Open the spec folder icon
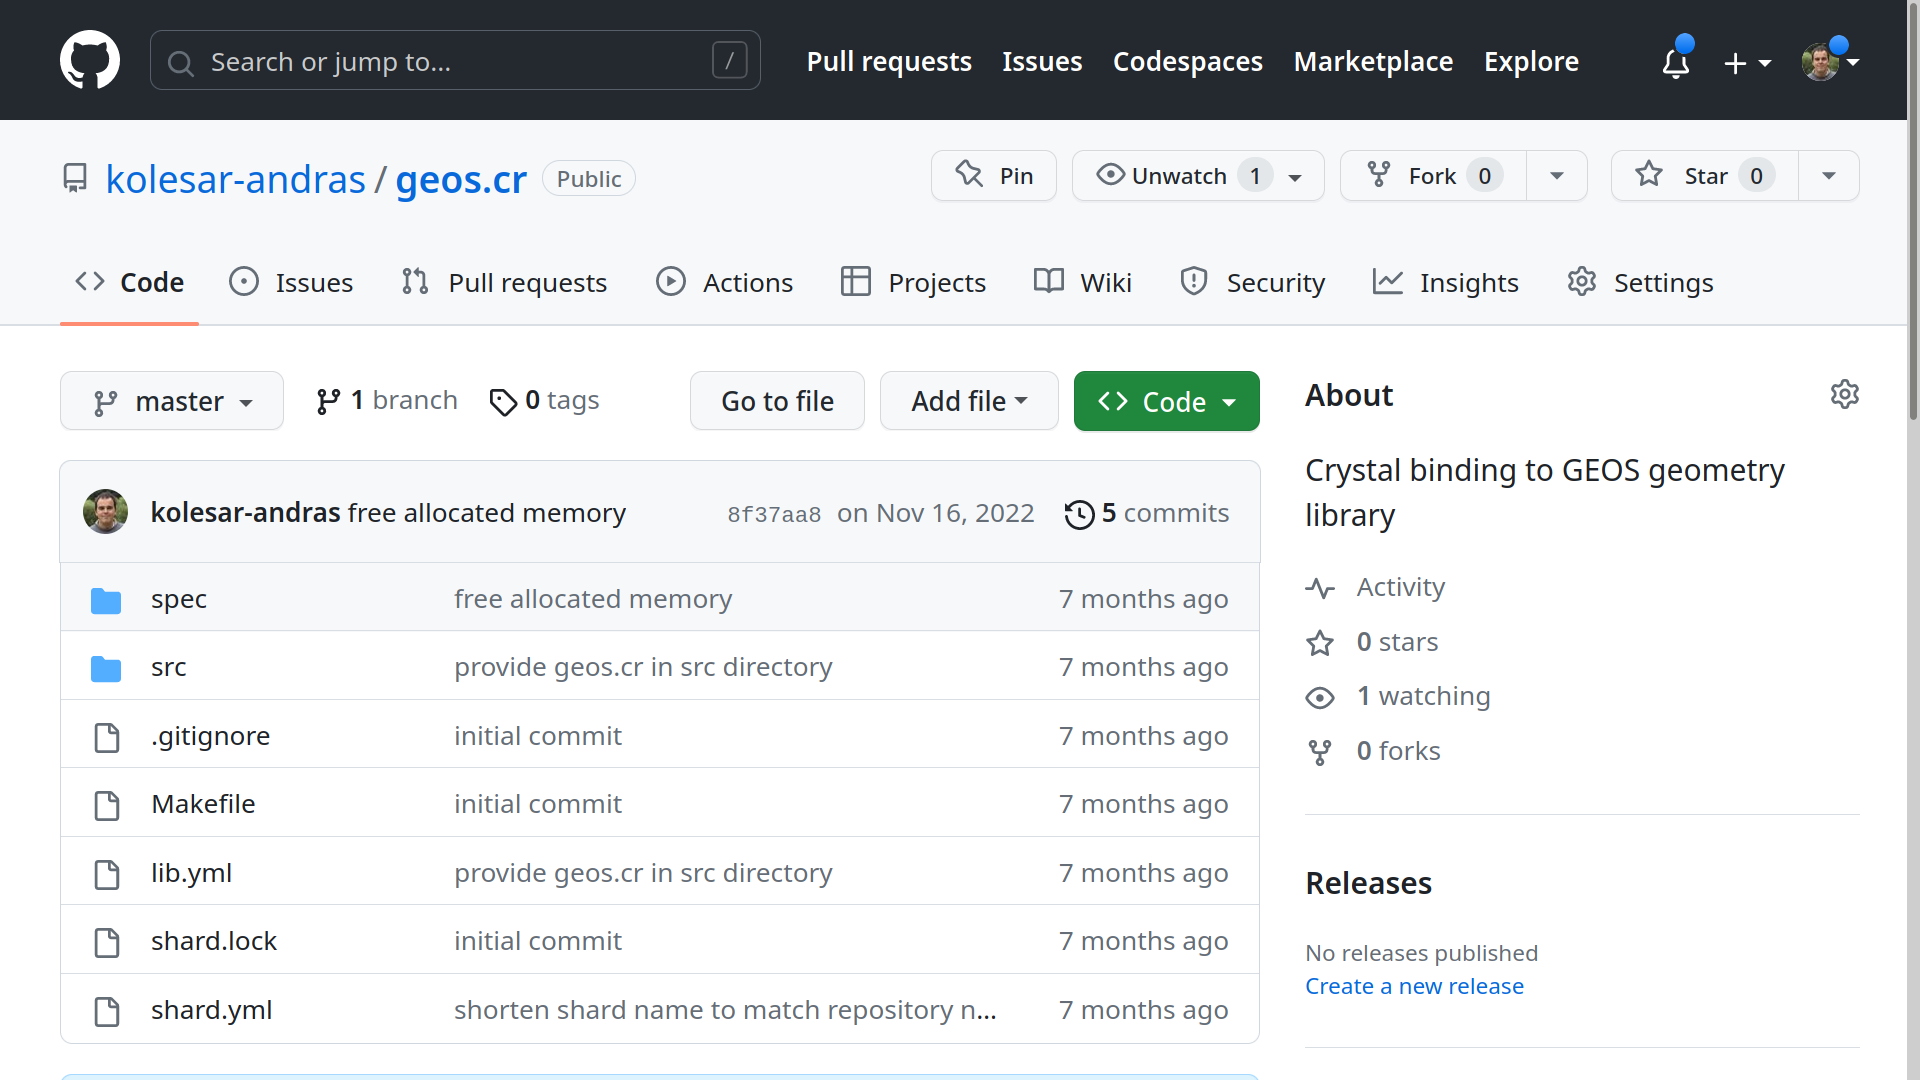This screenshot has width=1920, height=1080. 106,600
